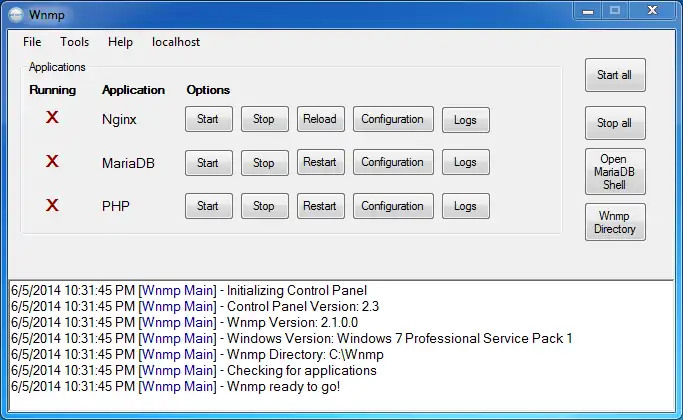Stop MariaDB
The image size is (683, 420).
click(264, 163)
